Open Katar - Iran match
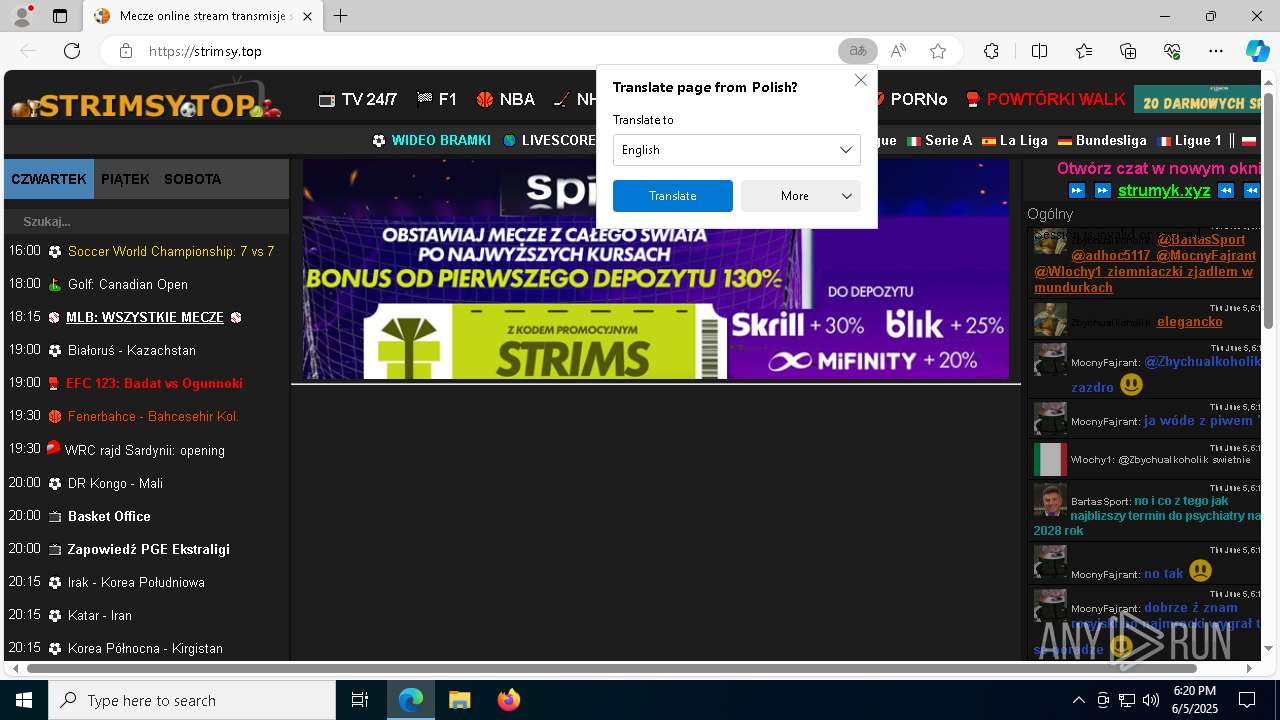Screen dimensions: 1280x720 coord(100,615)
